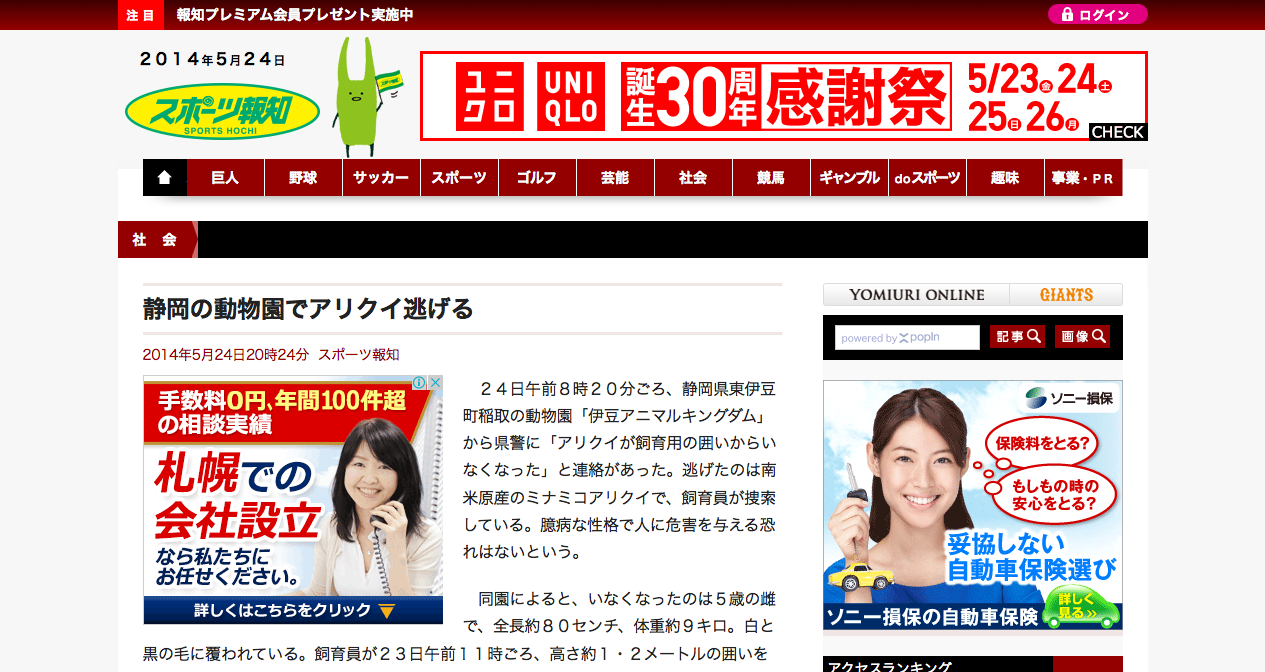
Task: Open the Sony car insurance ad
Action: coord(973,505)
